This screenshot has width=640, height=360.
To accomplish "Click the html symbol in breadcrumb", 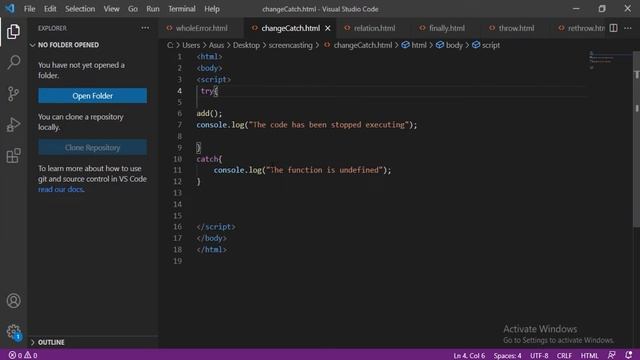I will click(414, 45).
